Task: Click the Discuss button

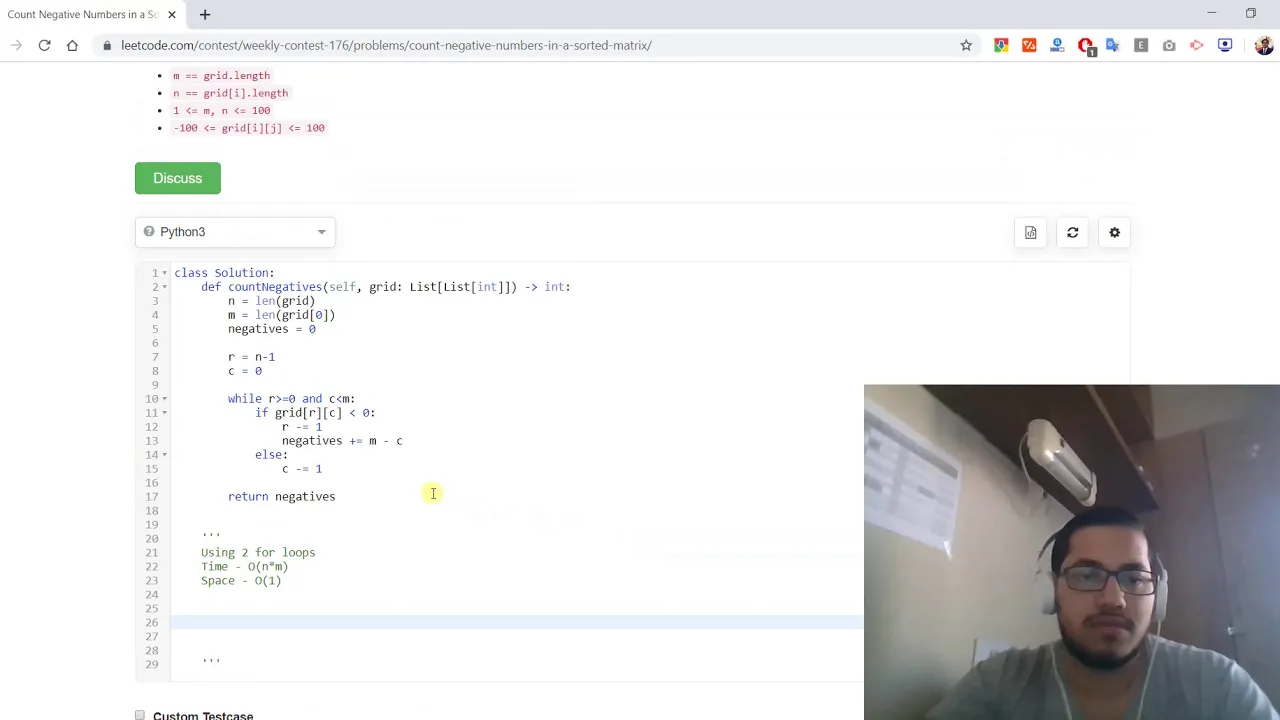Action: point(178,178)
